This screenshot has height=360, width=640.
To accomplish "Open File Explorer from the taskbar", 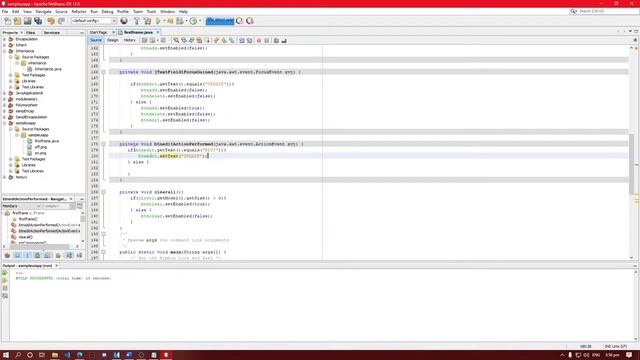I will (55, 355).
